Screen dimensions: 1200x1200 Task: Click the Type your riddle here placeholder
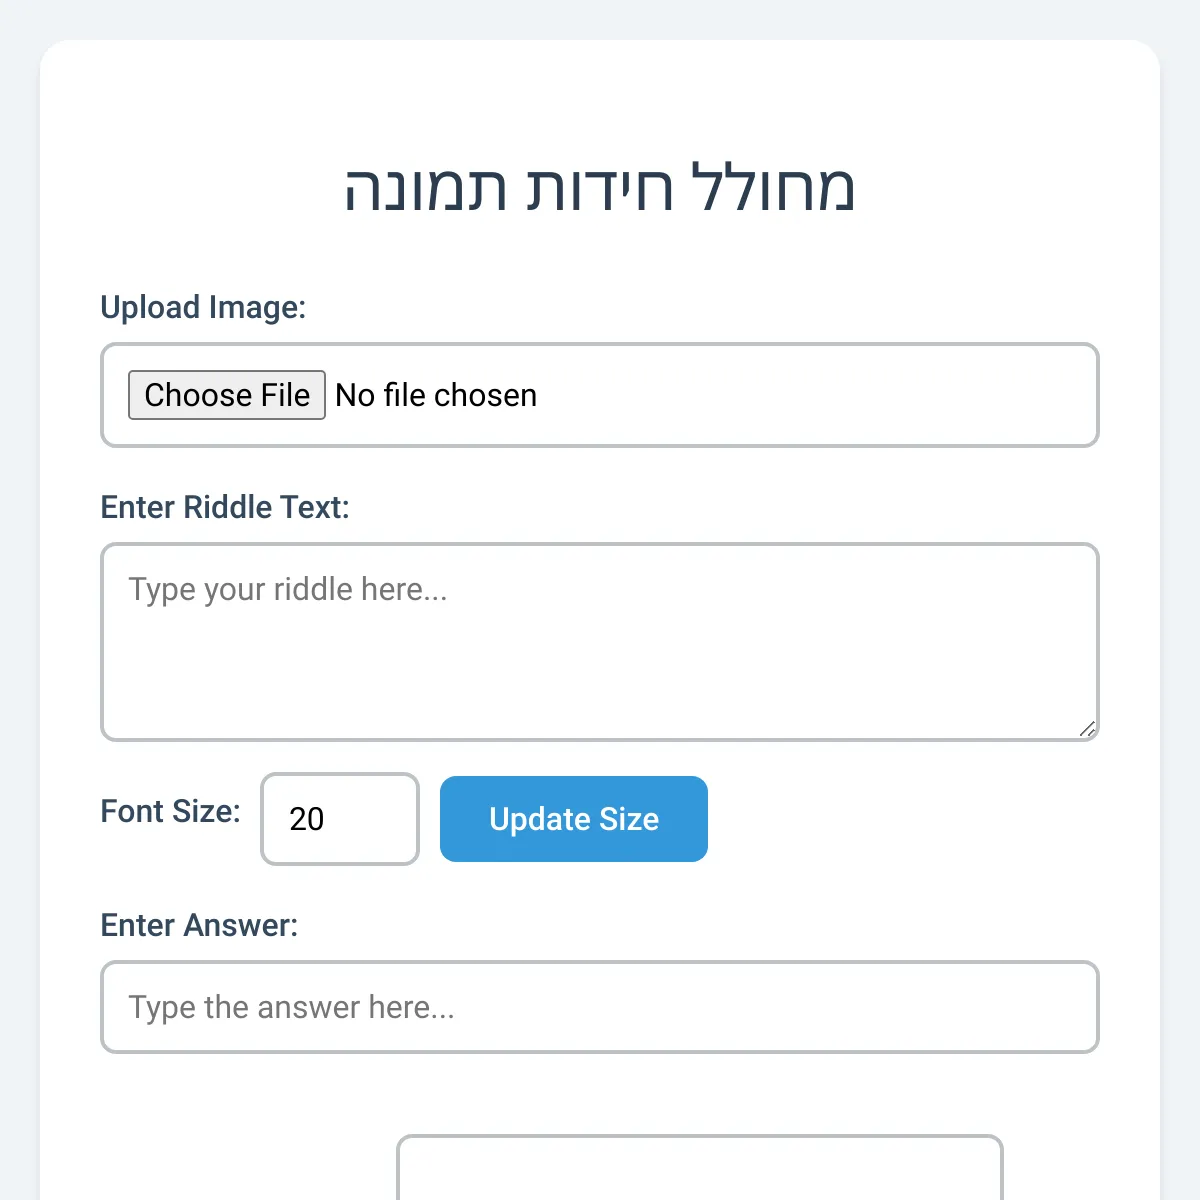pos(288,589)
